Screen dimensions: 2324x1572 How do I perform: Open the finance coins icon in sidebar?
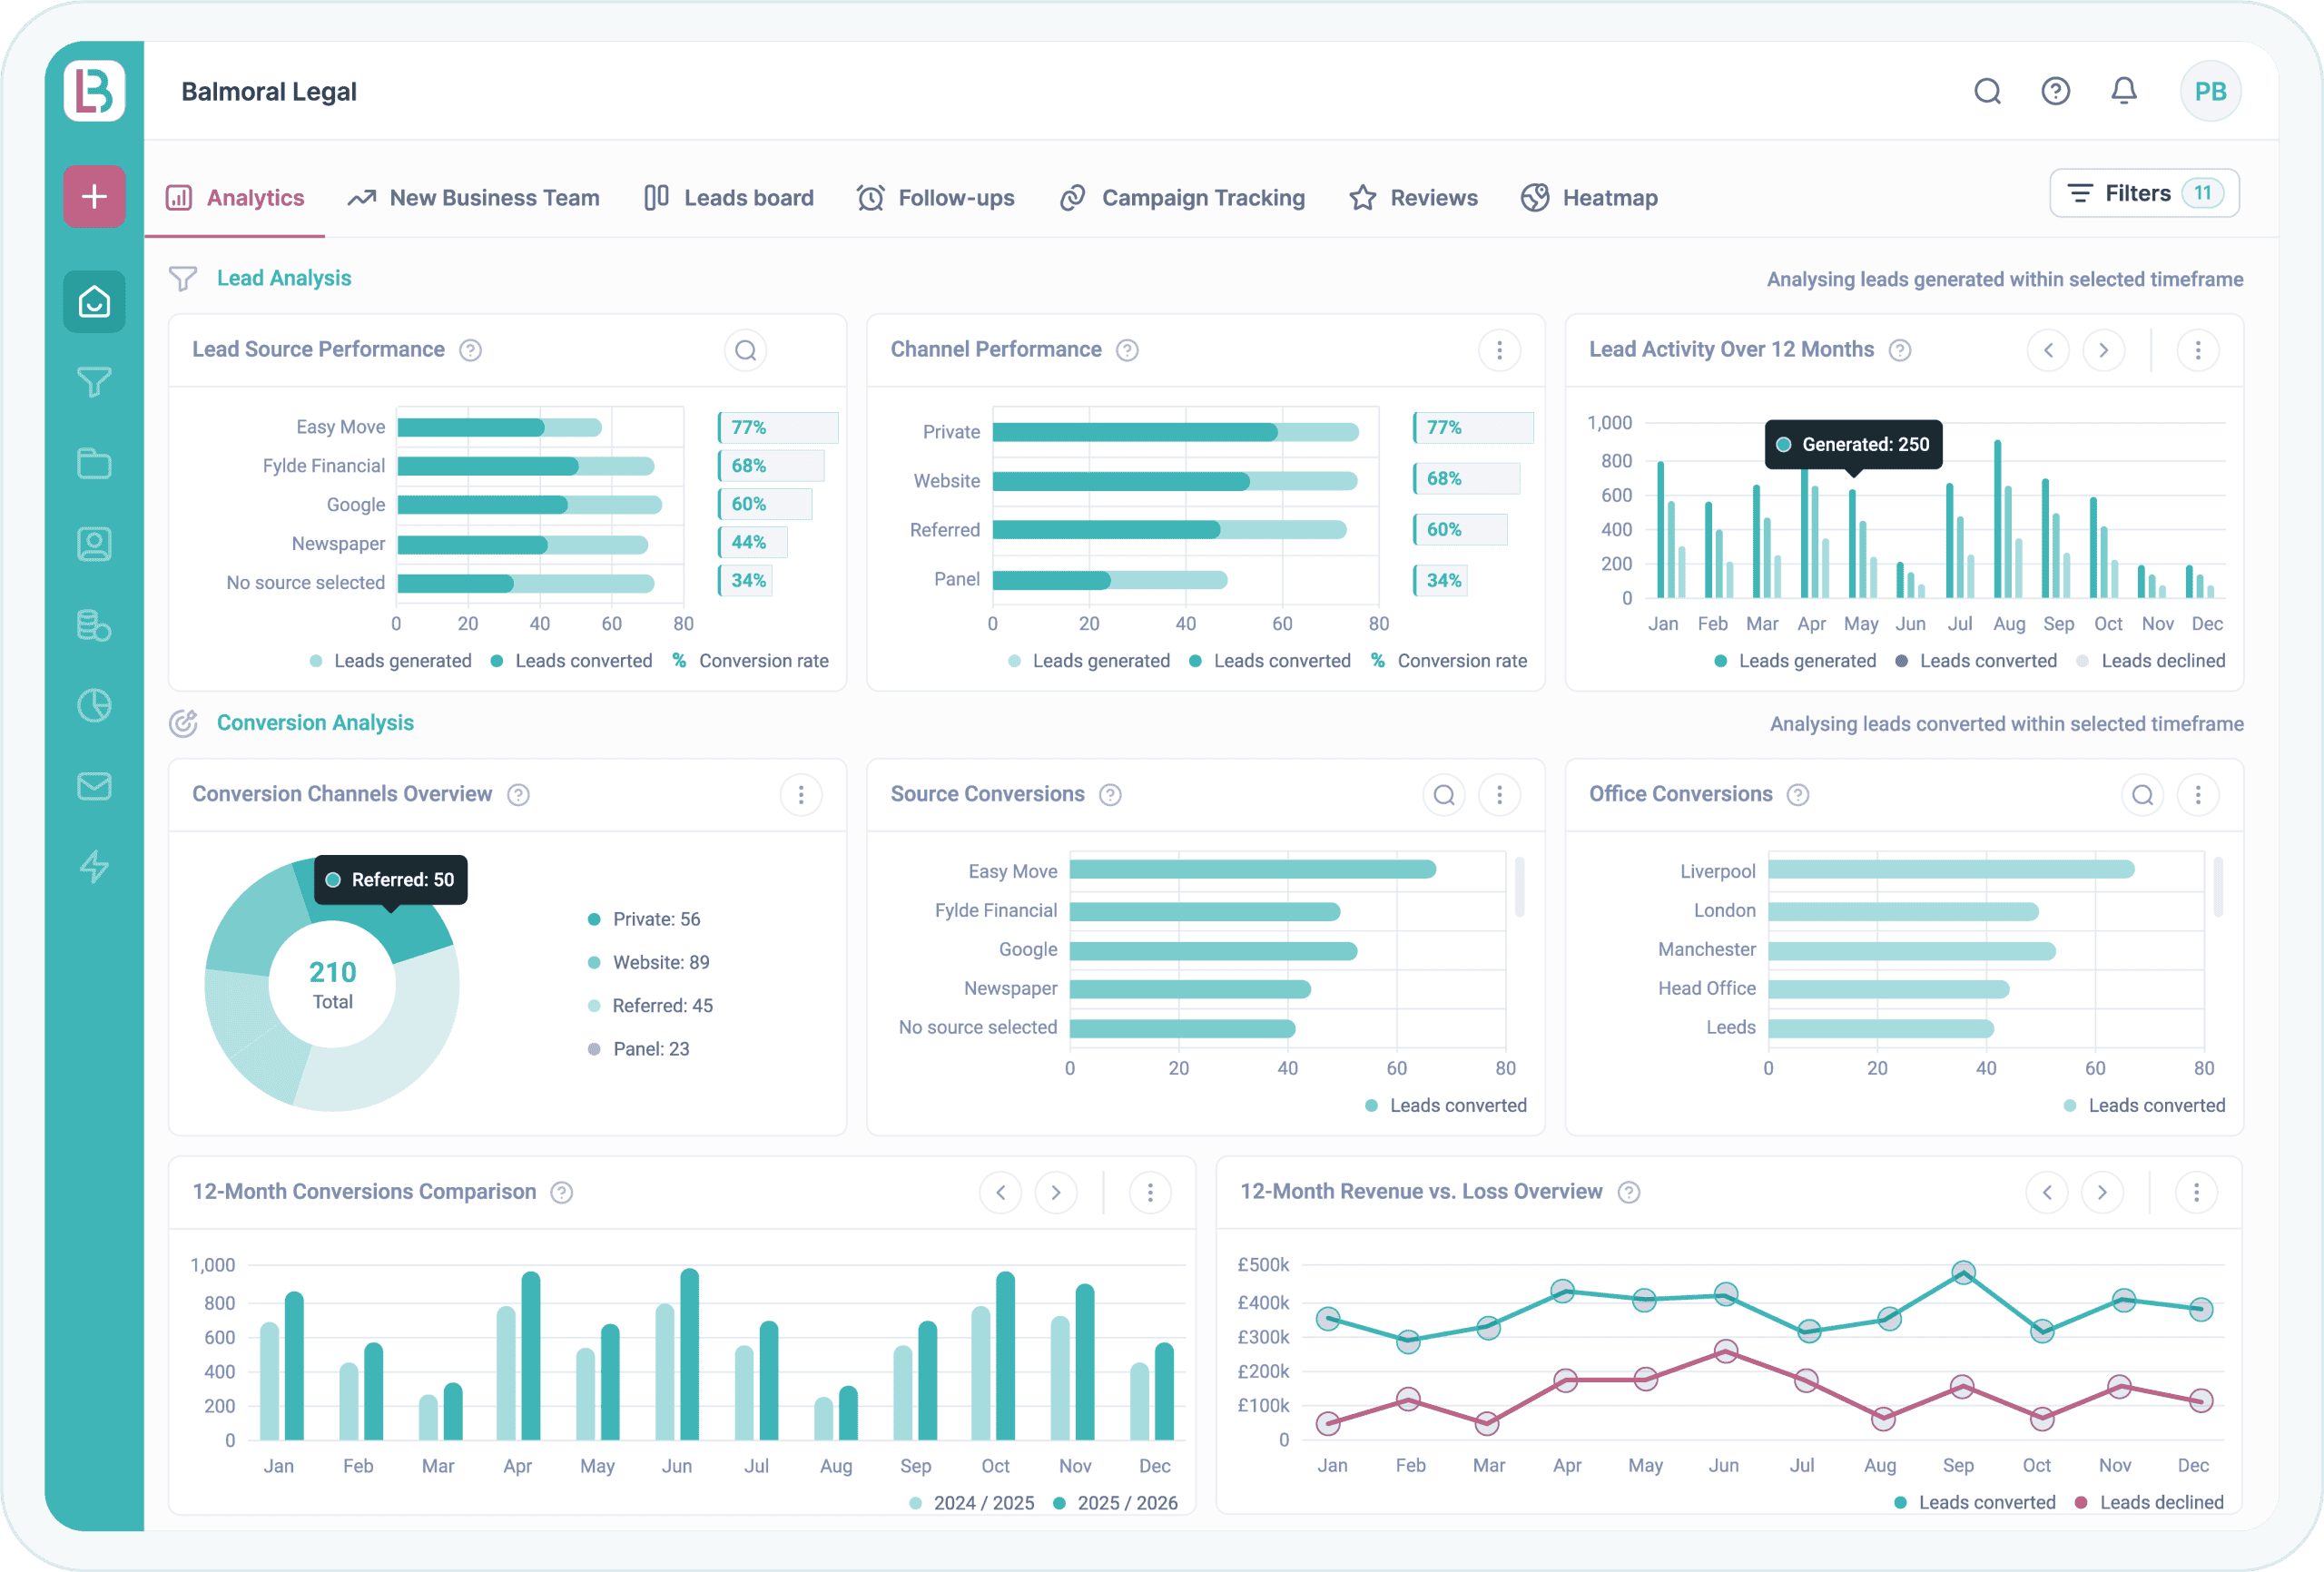[x=93, y=625]
